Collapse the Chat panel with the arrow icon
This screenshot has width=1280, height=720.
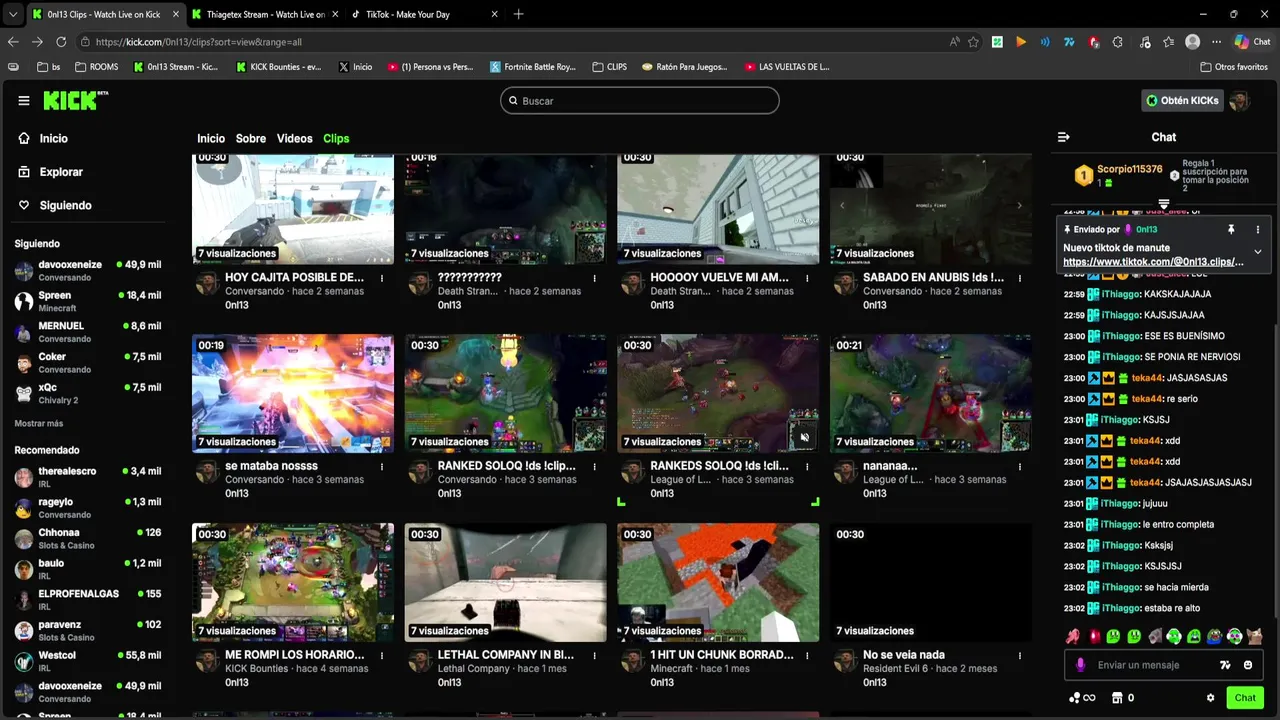pos(1064,137)
